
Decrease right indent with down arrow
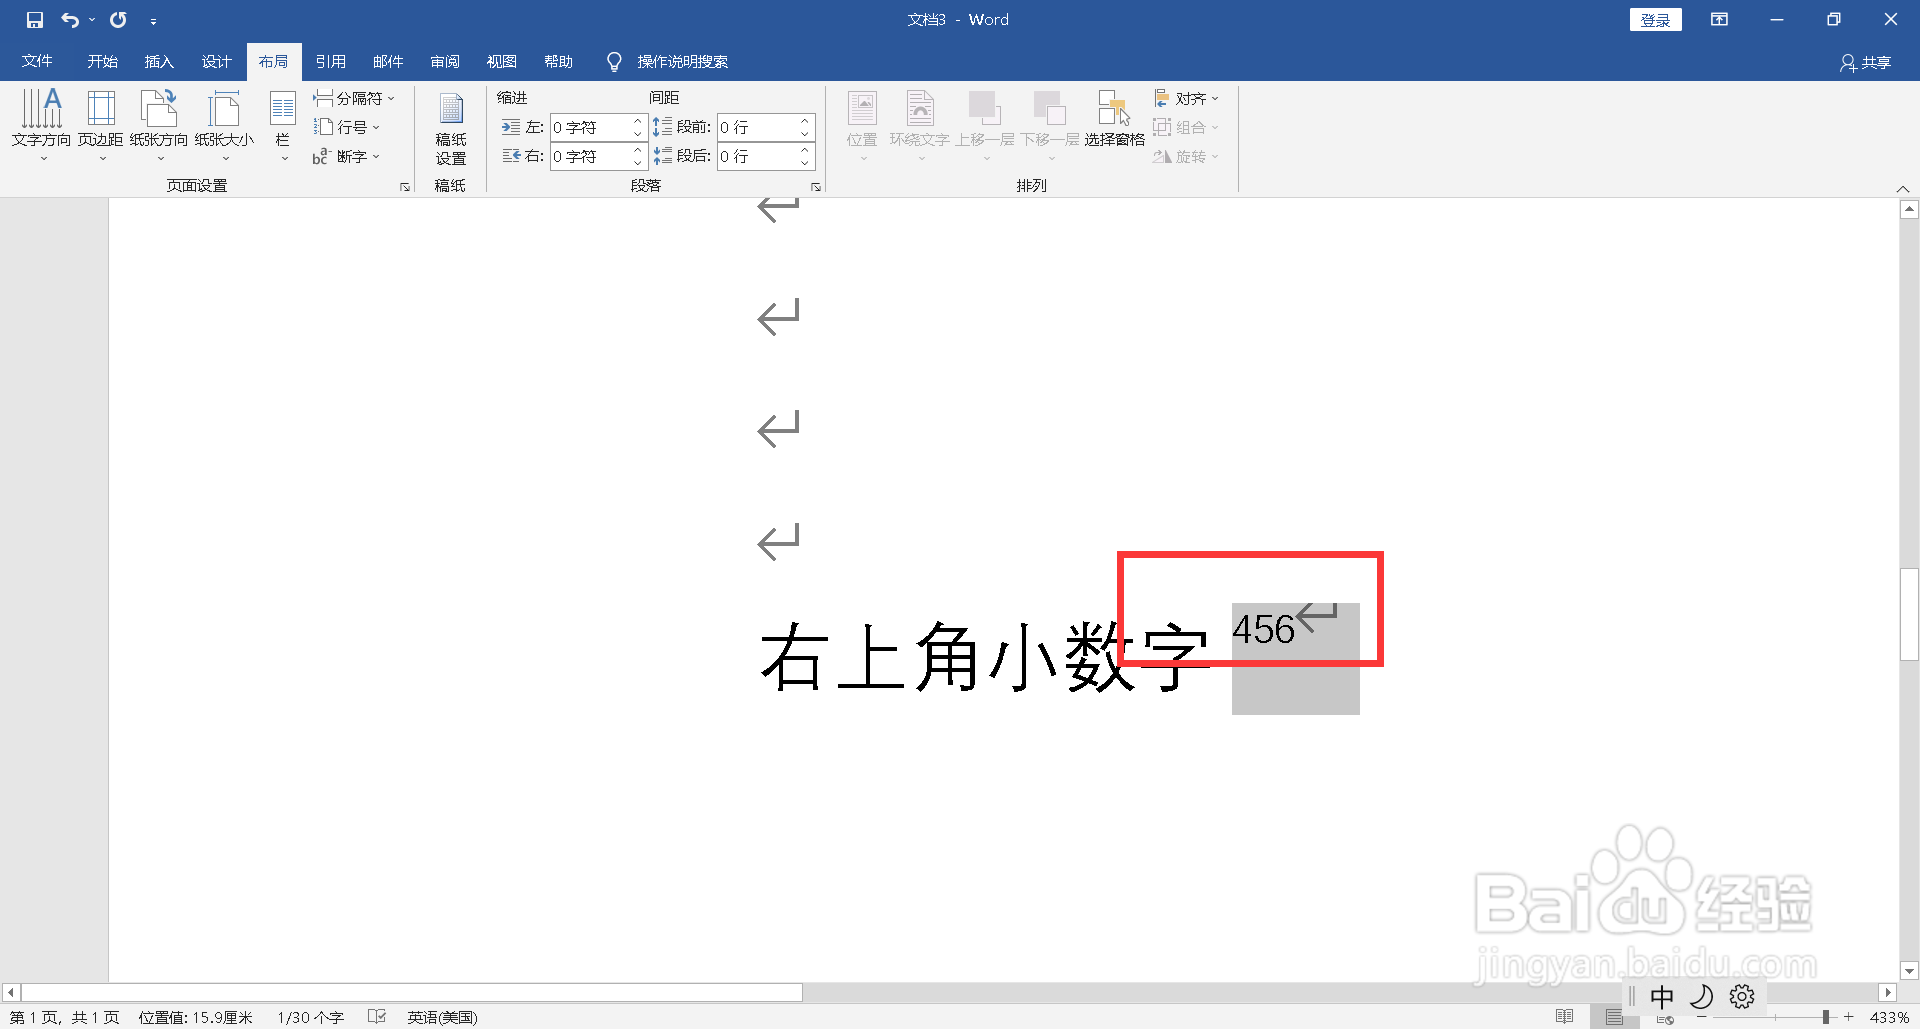coord(638,163)
